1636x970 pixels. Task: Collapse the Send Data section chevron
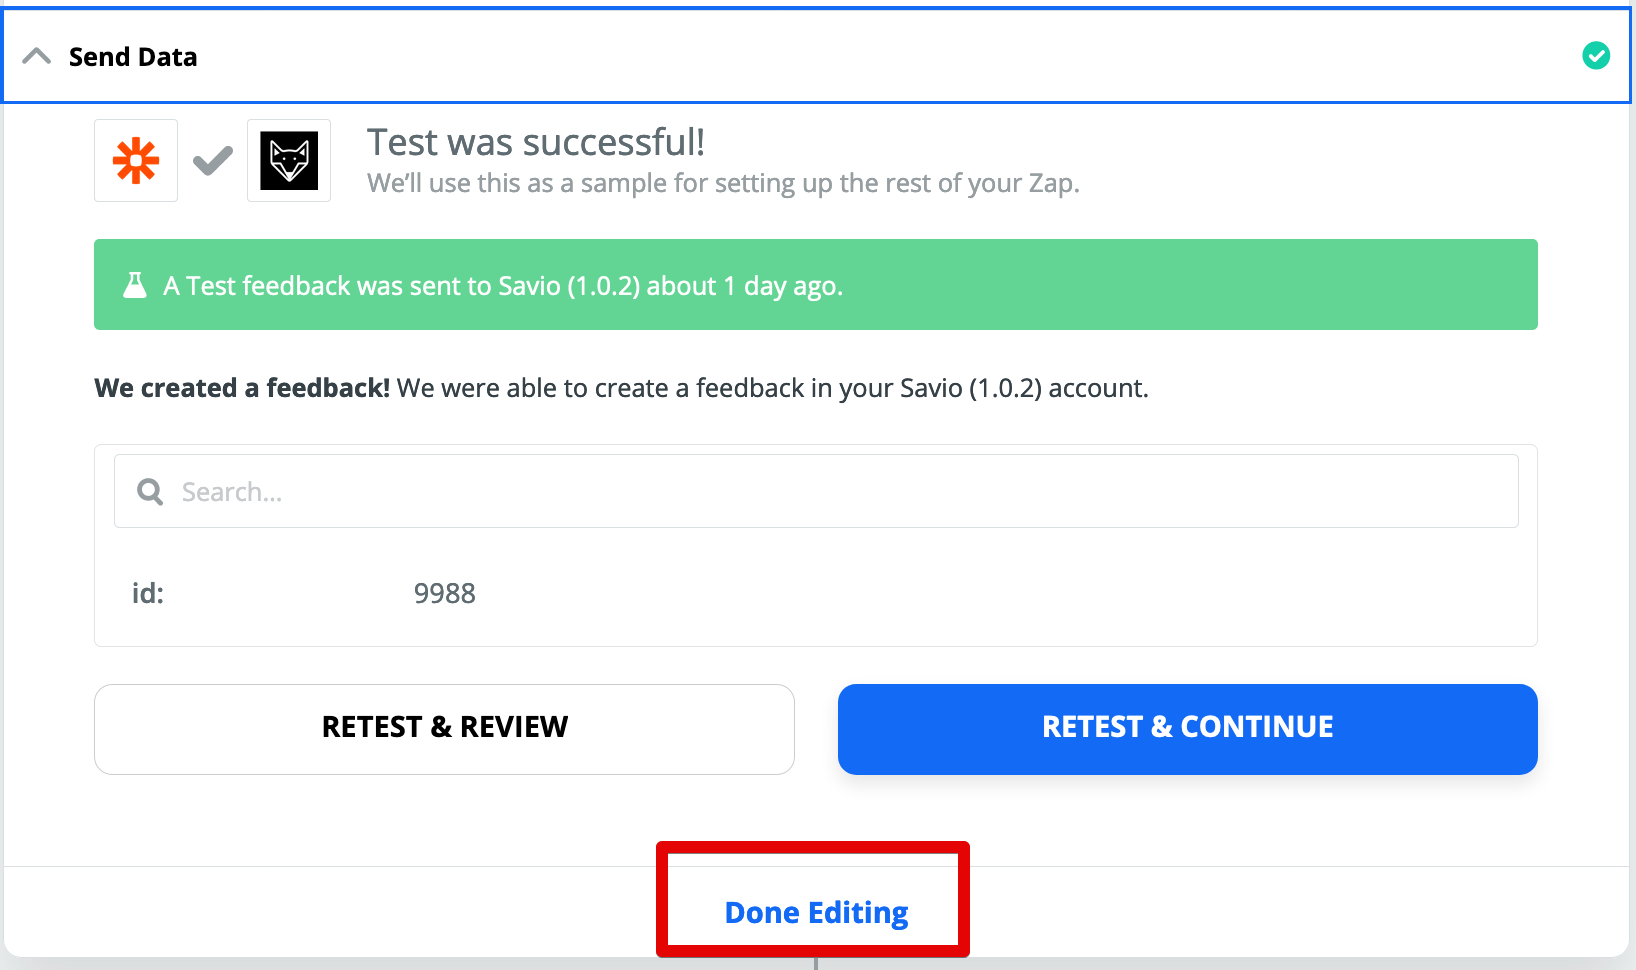[36, 57]
